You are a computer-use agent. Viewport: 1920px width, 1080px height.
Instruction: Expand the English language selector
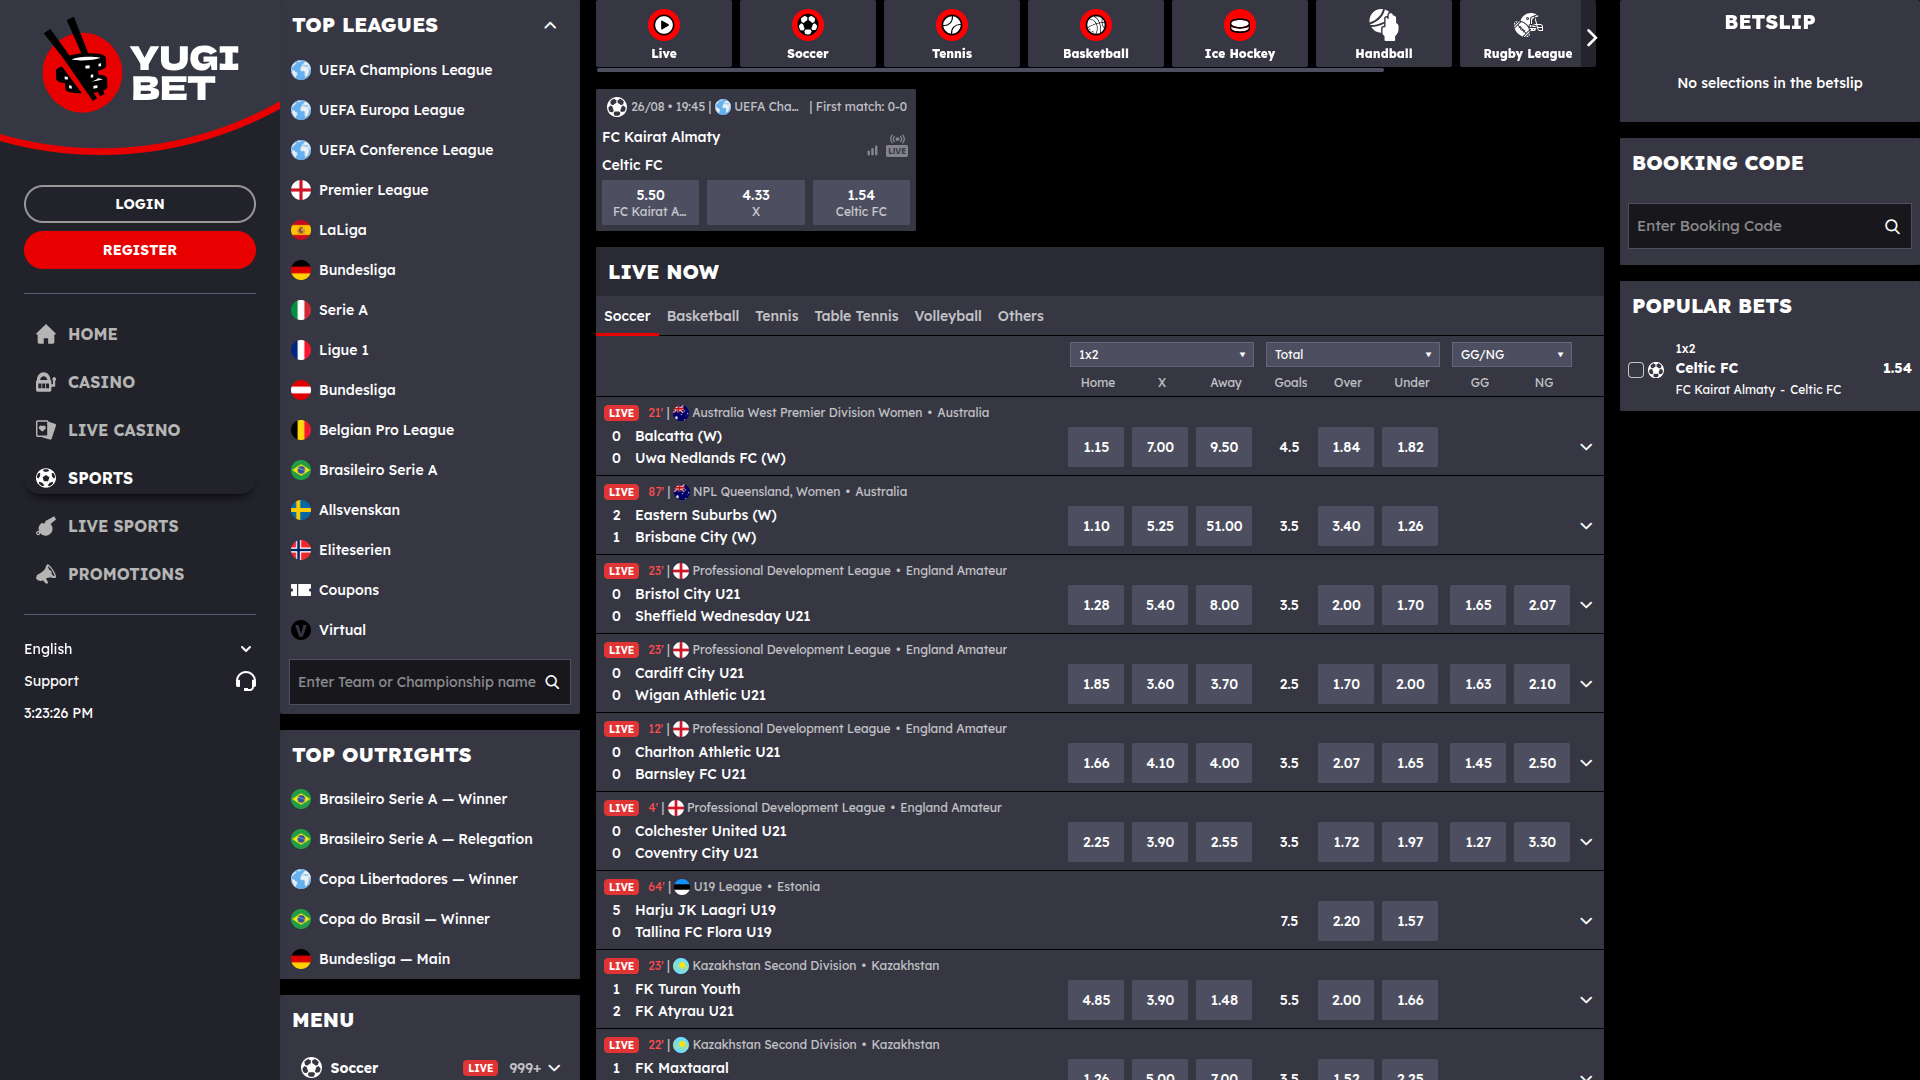[x=138, y=649]
